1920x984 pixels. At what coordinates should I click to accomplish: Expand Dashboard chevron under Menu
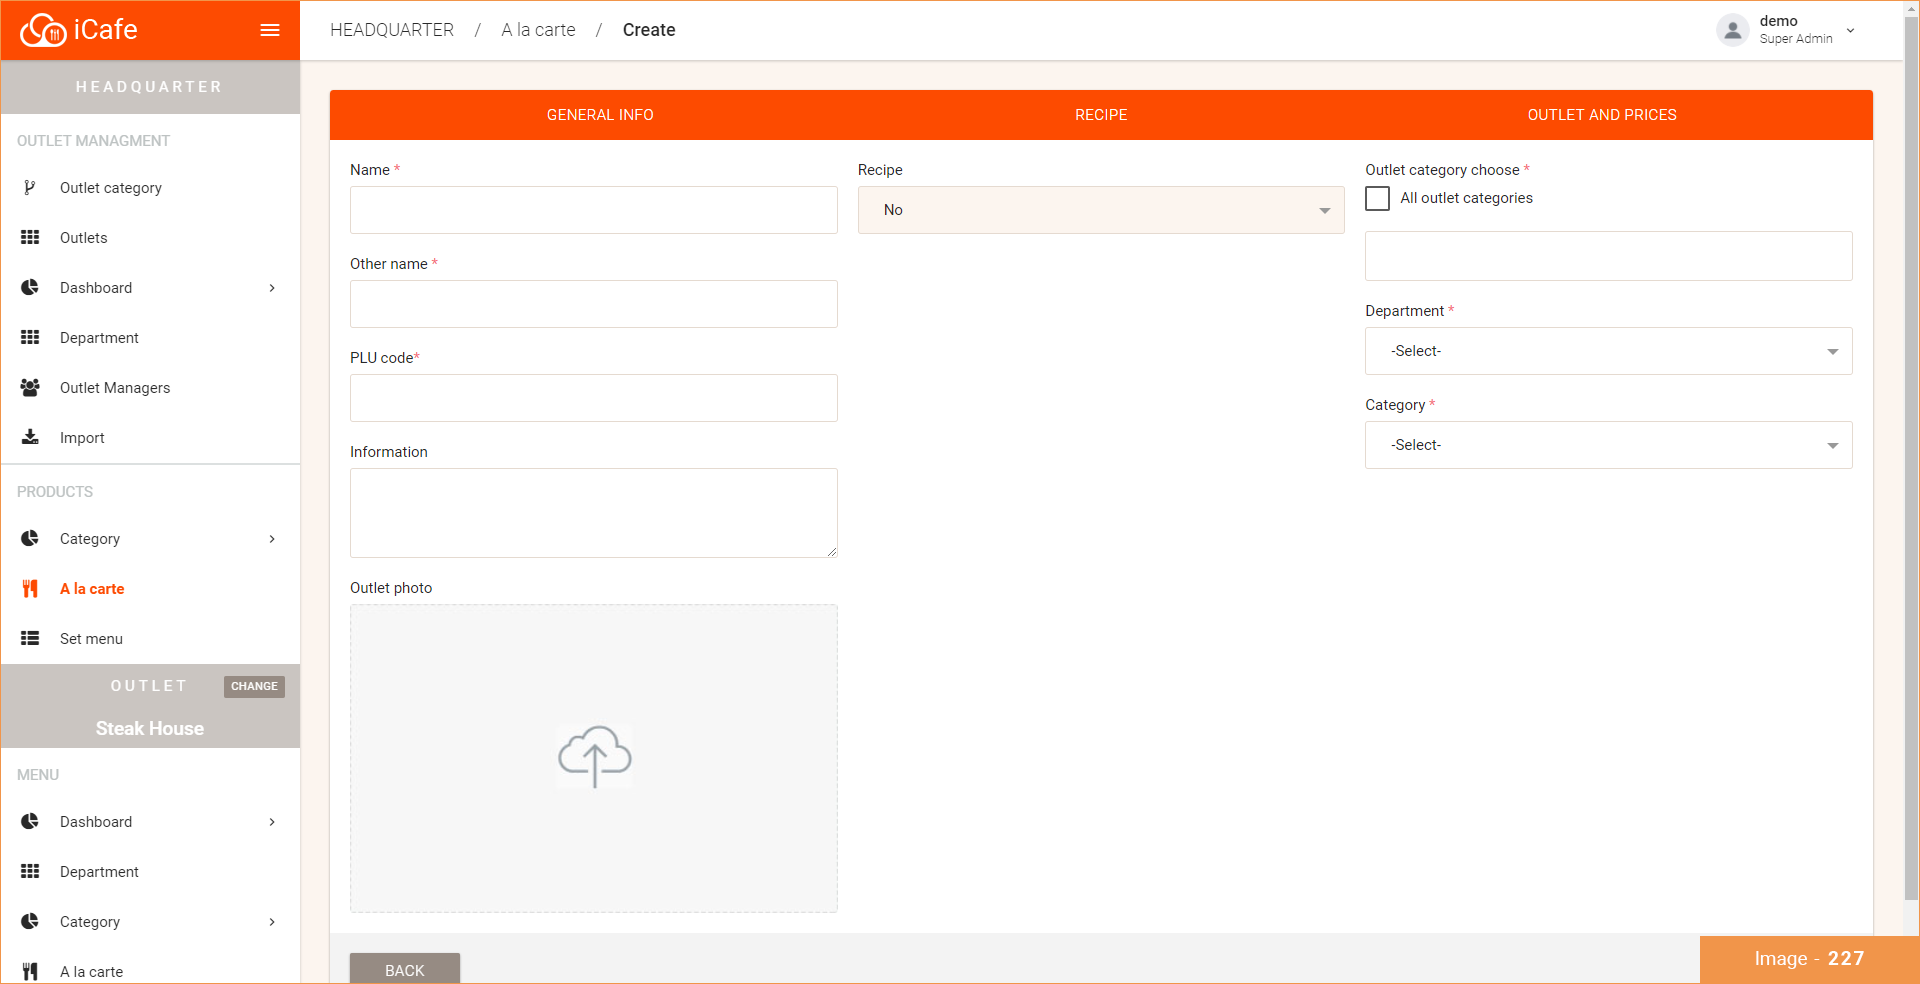tap(272, 822)
